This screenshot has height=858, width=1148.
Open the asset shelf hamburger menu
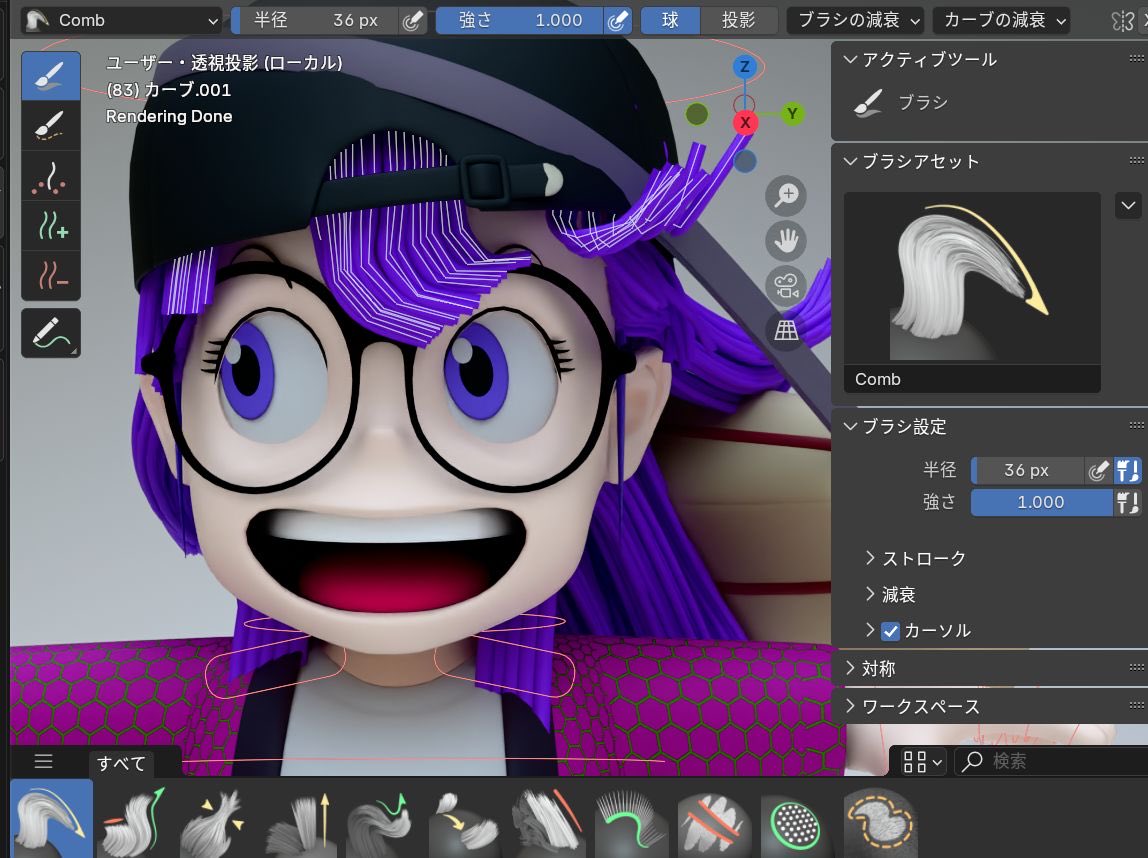(43, 762)
